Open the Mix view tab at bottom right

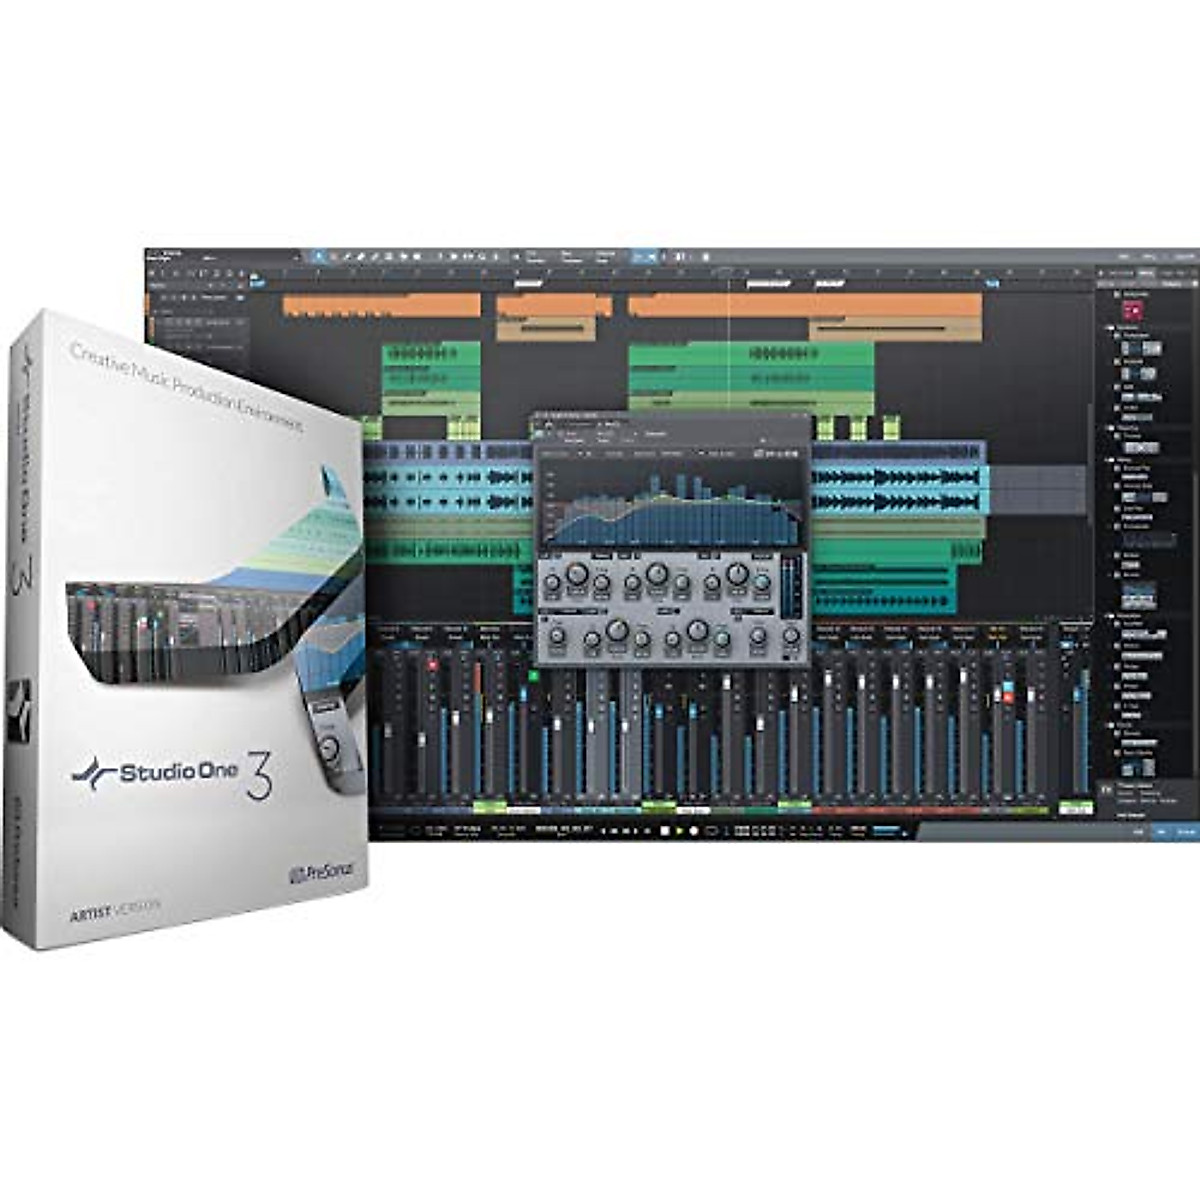pyautogui.click(x=1163, y=830)
